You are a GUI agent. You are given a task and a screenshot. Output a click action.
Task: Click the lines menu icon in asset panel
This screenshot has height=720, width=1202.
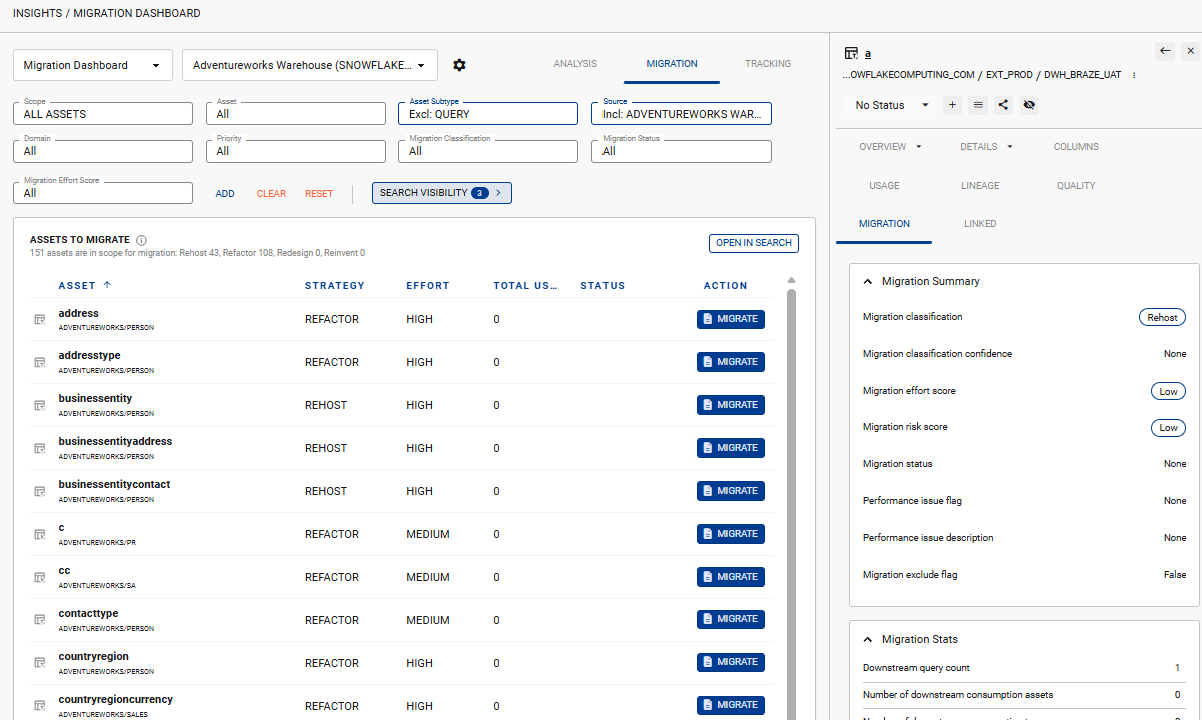click(978, 105)
